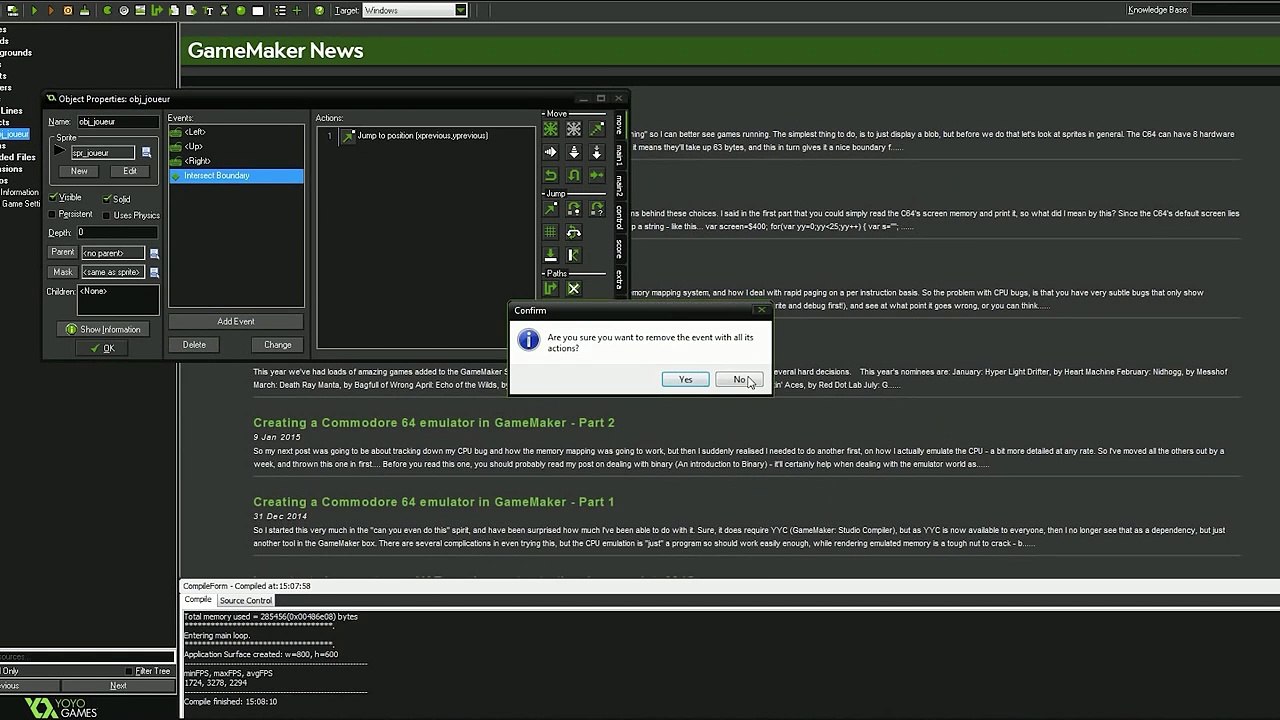This screenshot has width=1280, height=720.
Task: Switch to the extra actions tab
Action: [619, 279]
